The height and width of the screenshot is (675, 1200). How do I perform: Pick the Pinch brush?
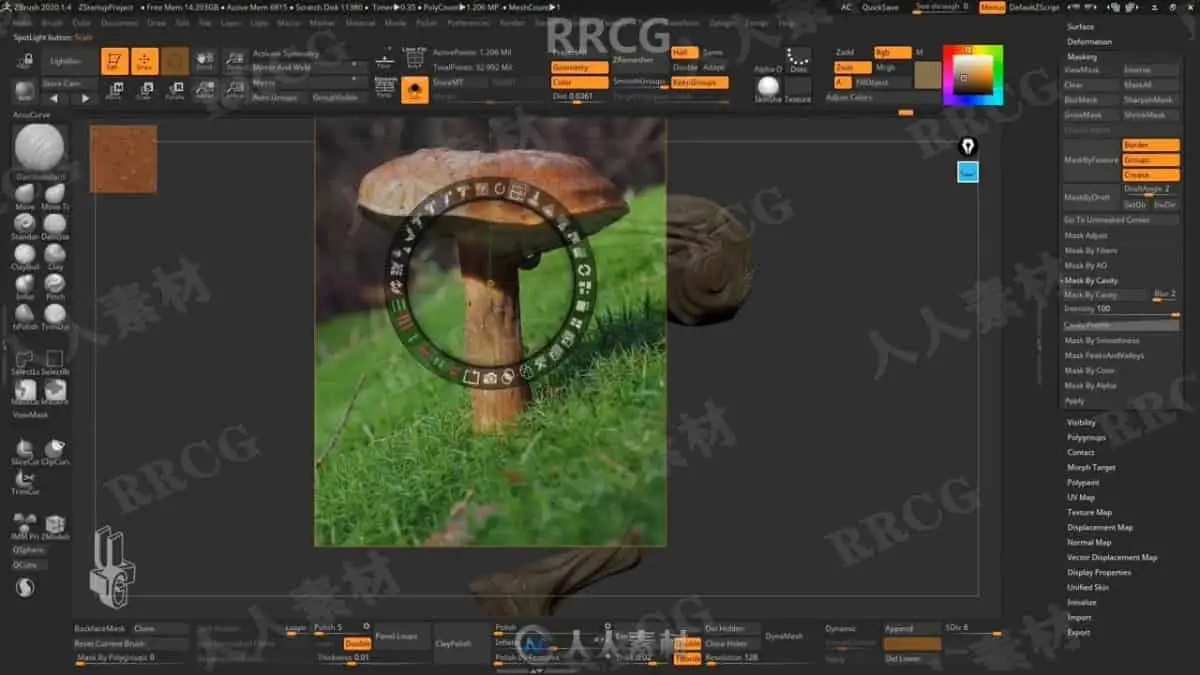(x=55, y=284)
